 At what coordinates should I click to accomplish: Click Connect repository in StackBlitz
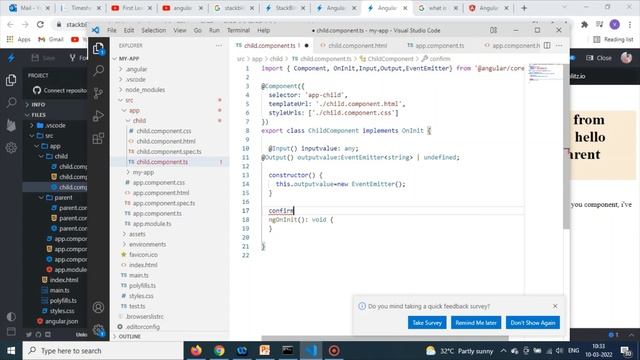(60, 90)
